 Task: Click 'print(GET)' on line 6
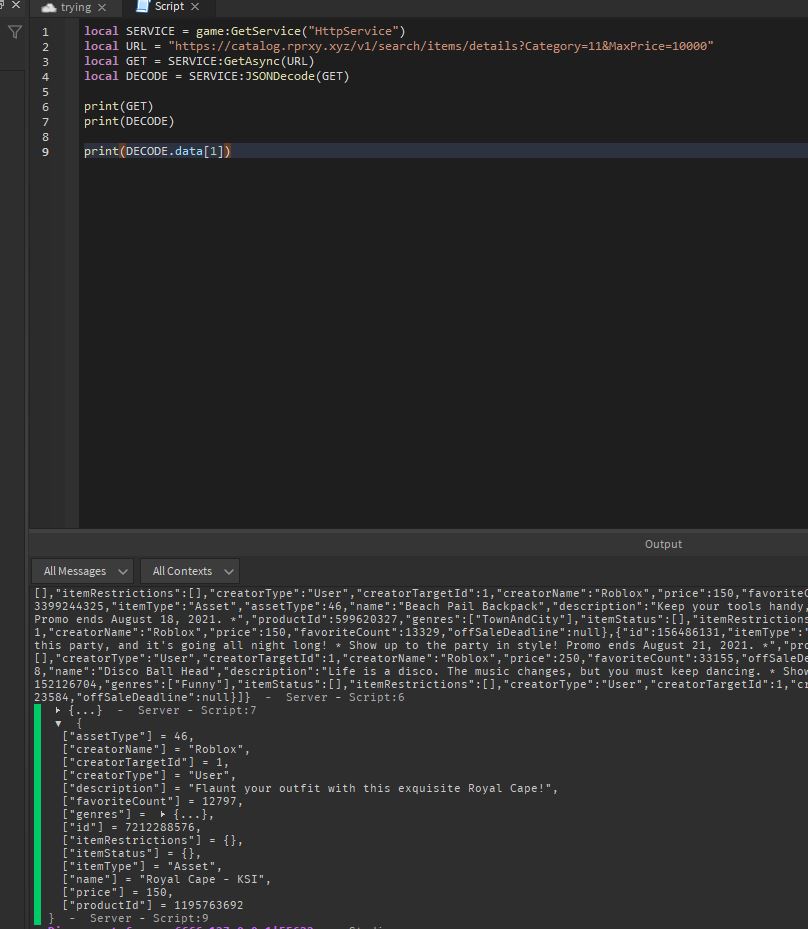[118, 106]
